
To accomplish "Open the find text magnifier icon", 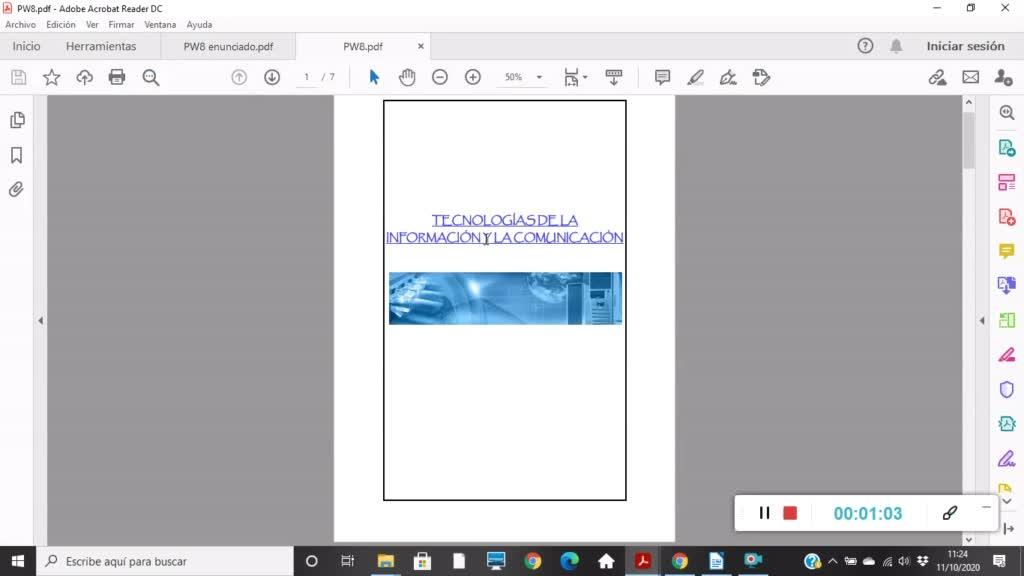I will pos(151,77).
